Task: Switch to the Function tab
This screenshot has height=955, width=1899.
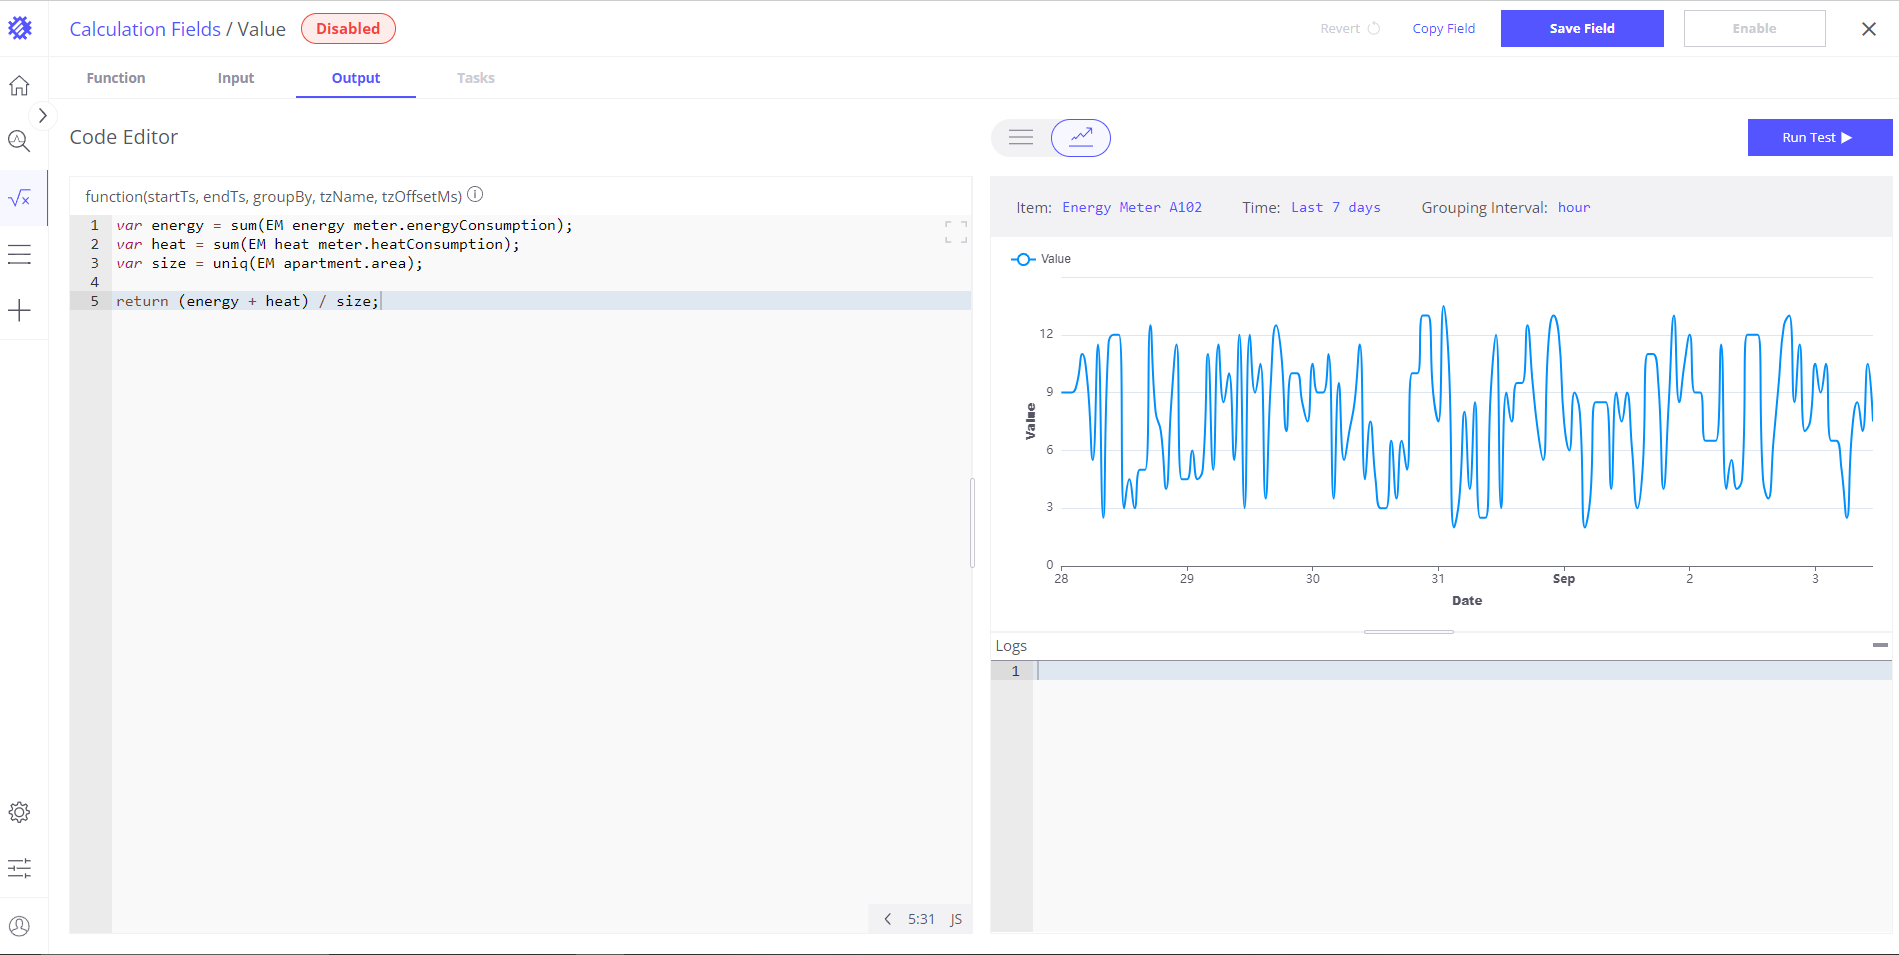Action: pos(116,78)
